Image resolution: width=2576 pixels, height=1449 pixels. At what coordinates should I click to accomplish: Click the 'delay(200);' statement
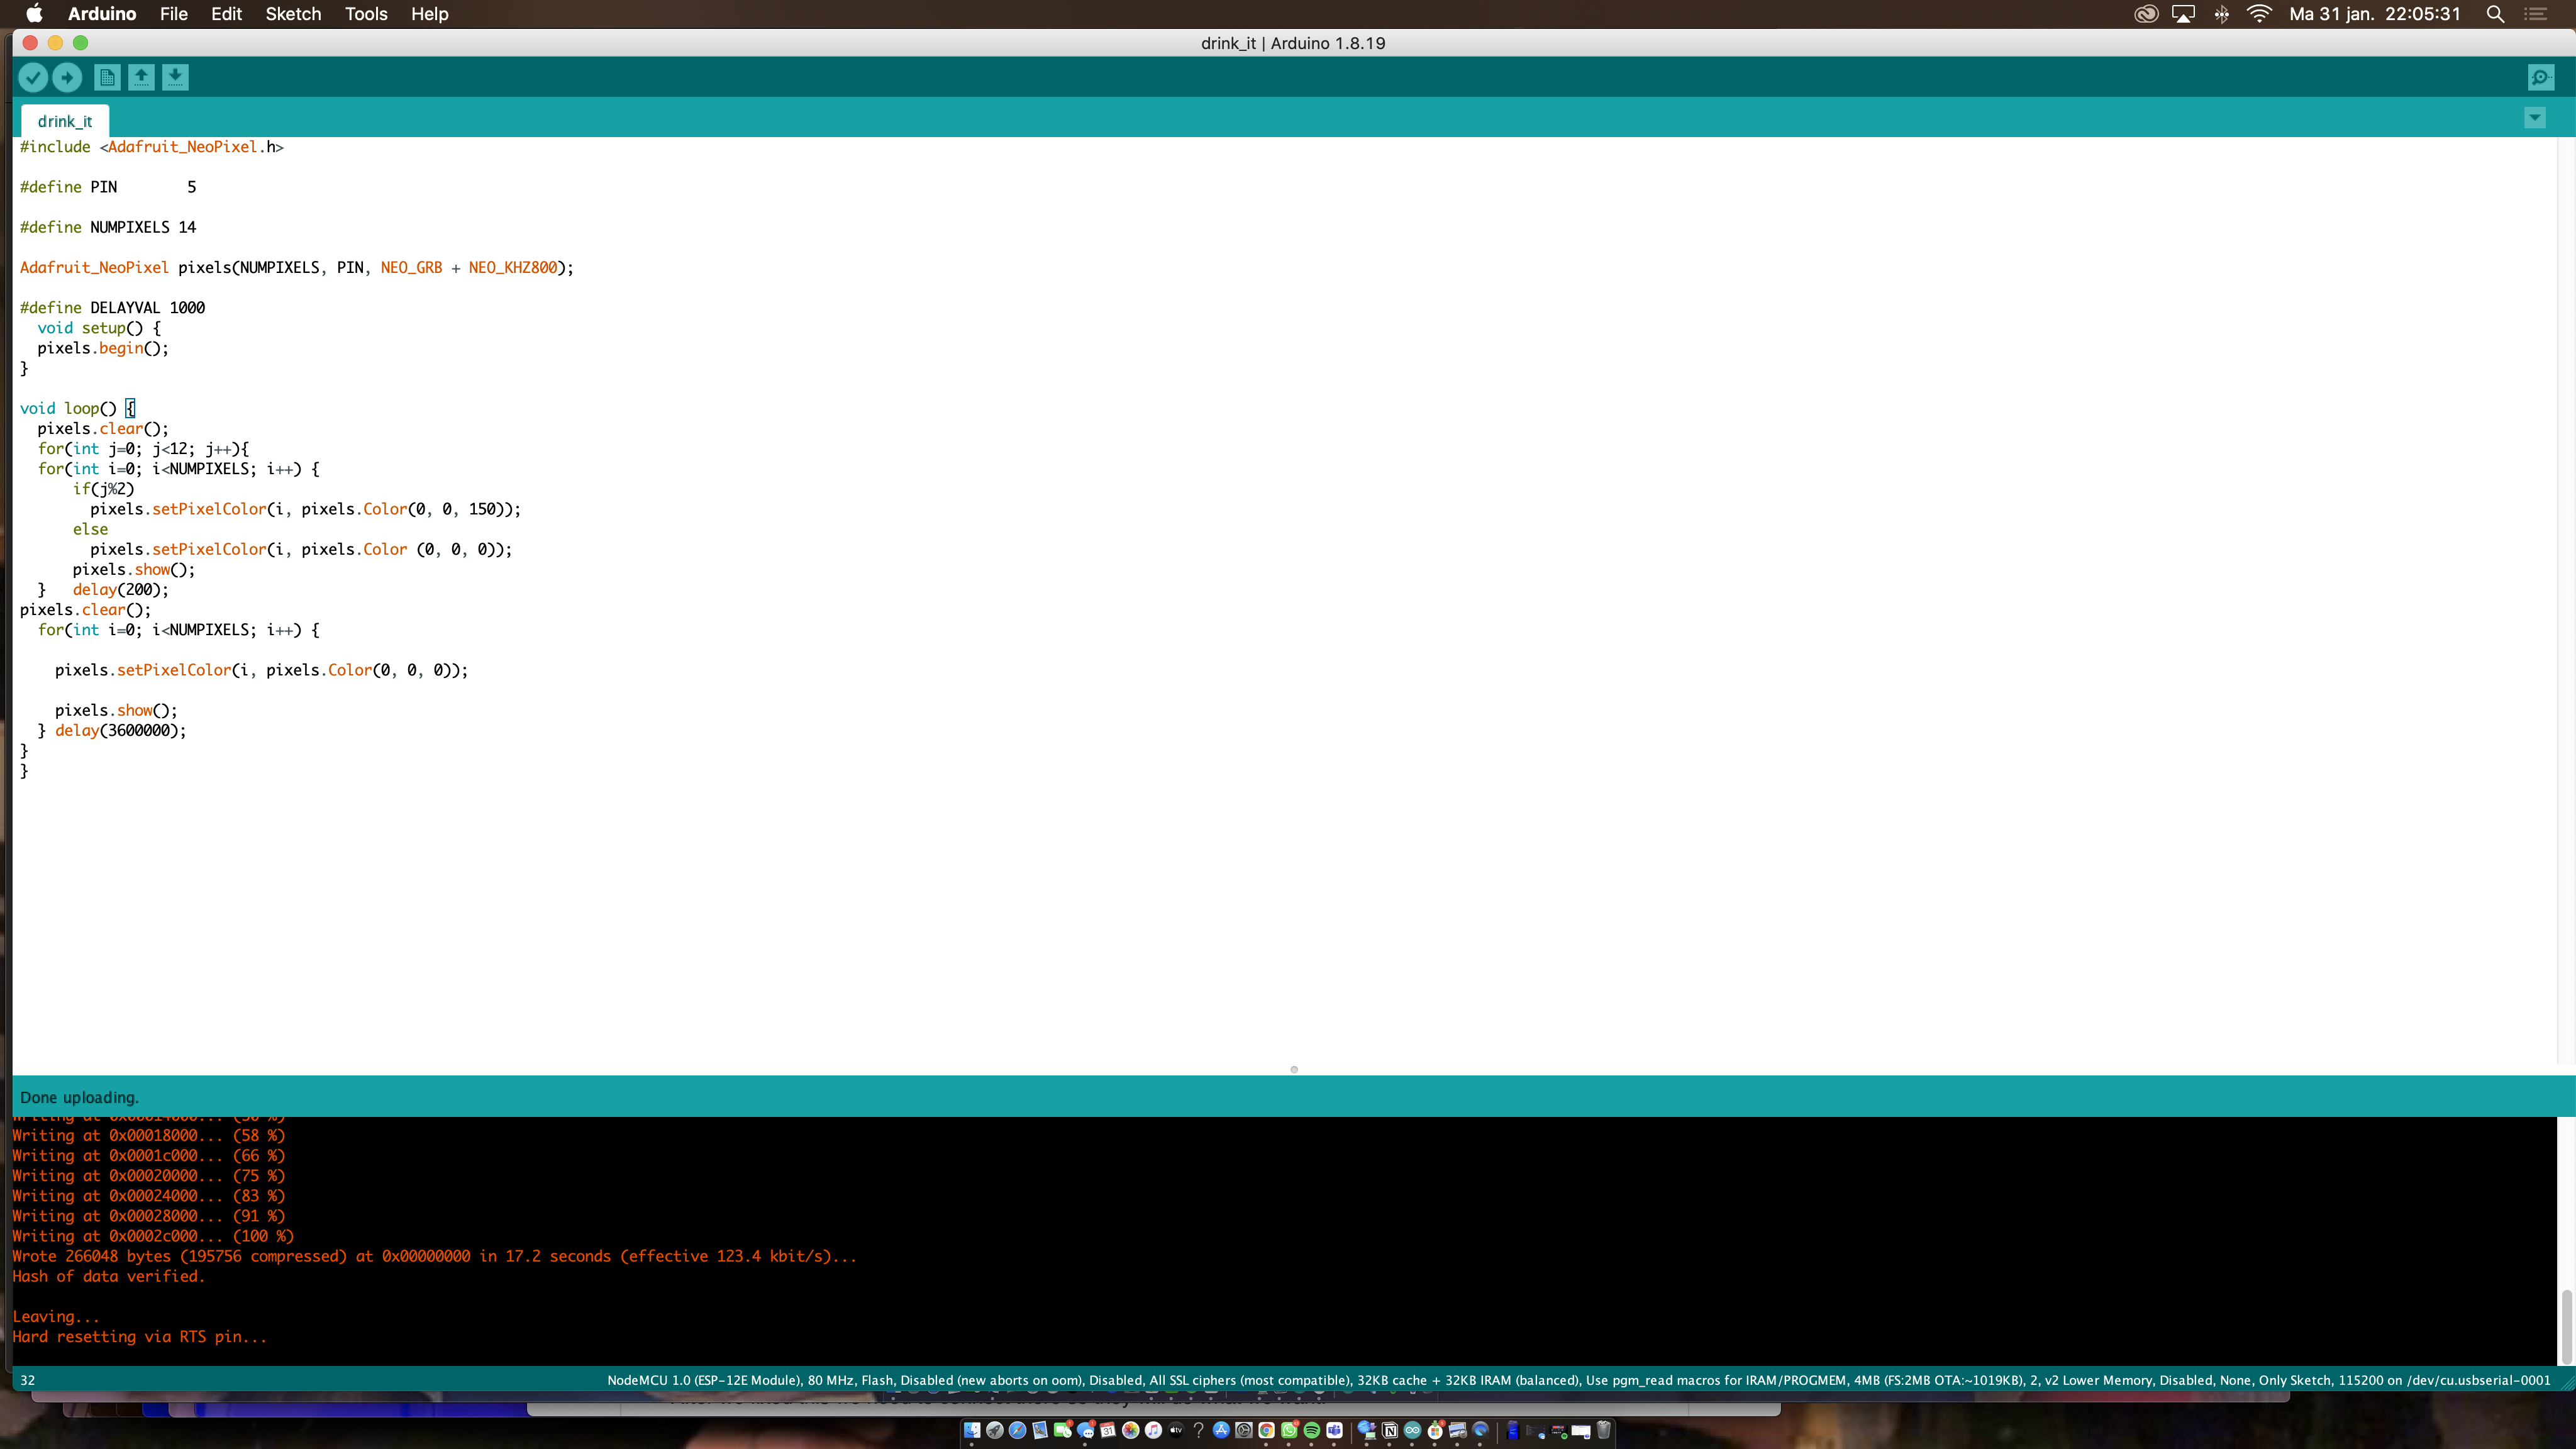point(121,590)
